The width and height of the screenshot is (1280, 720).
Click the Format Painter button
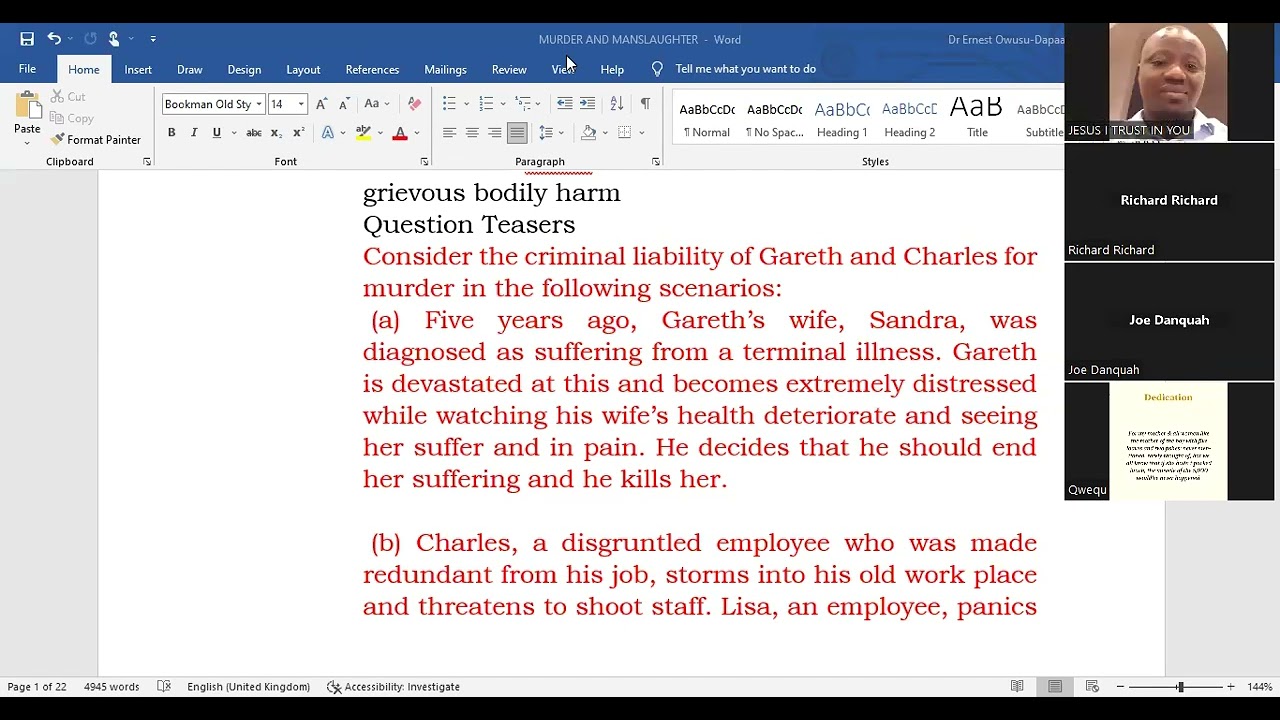point(96,140)
